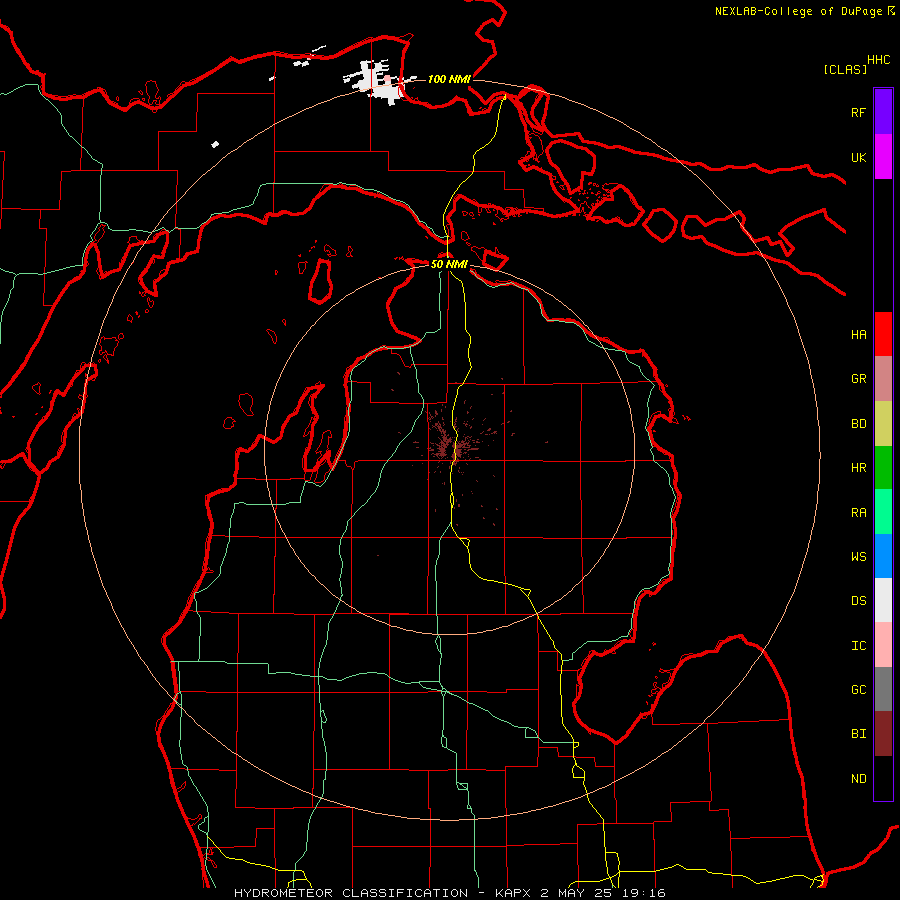
Task: Click the UK legend label
Action: [858, 157]
